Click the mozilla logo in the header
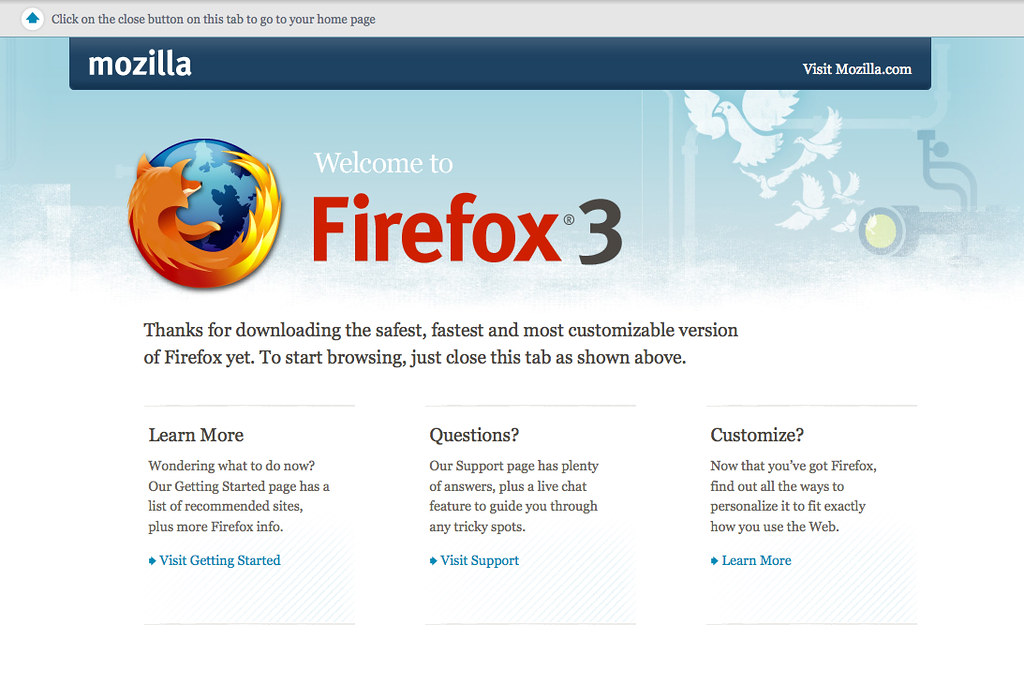Viewport: 1024px width, 684px height. tap(140, 64)
